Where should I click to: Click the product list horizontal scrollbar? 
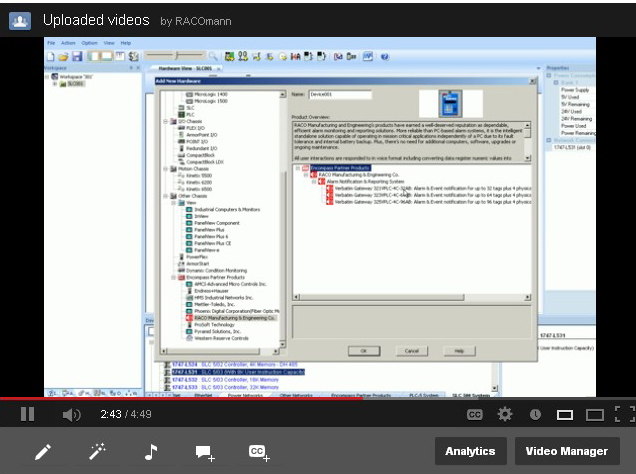tap(412, 297)
